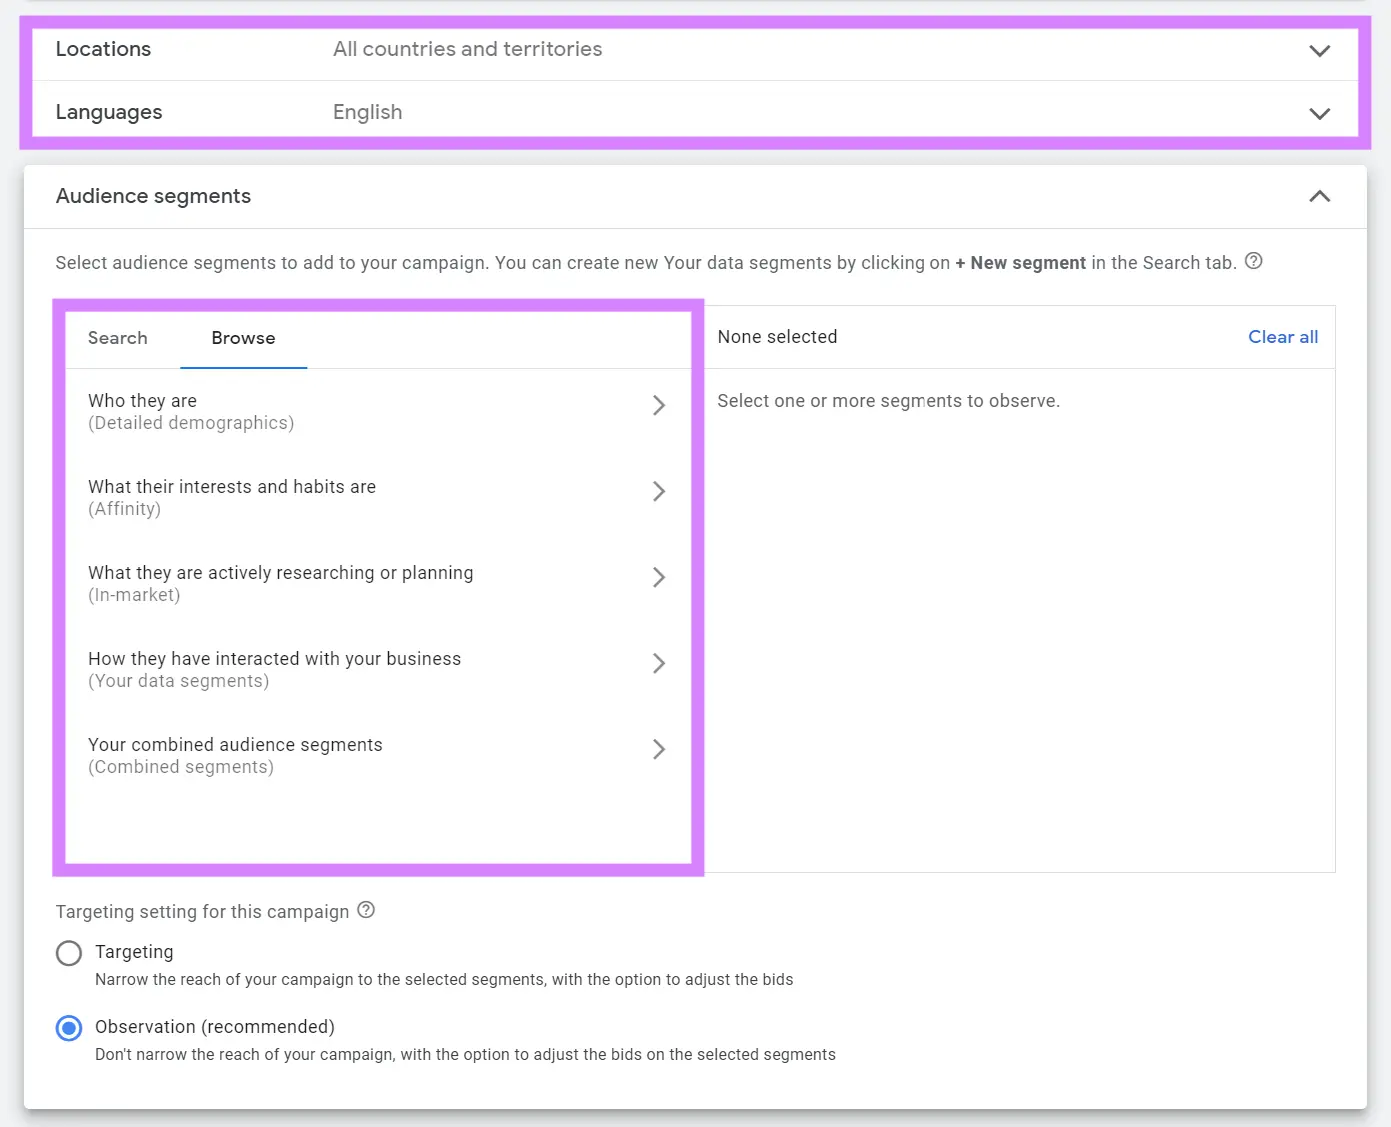Select the Browse tab
Viewport: 1391px width, 1127px height.
point(243,338)
